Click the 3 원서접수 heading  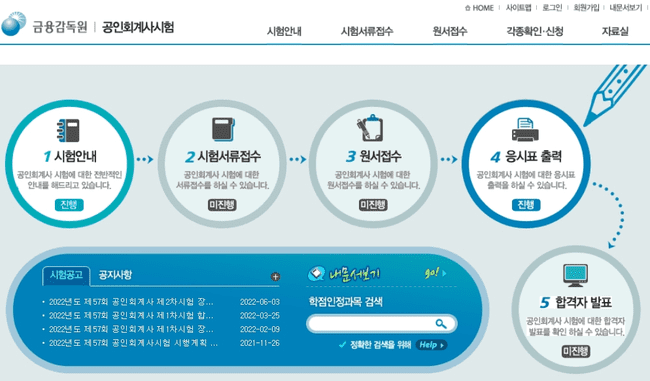coord(374,156)
